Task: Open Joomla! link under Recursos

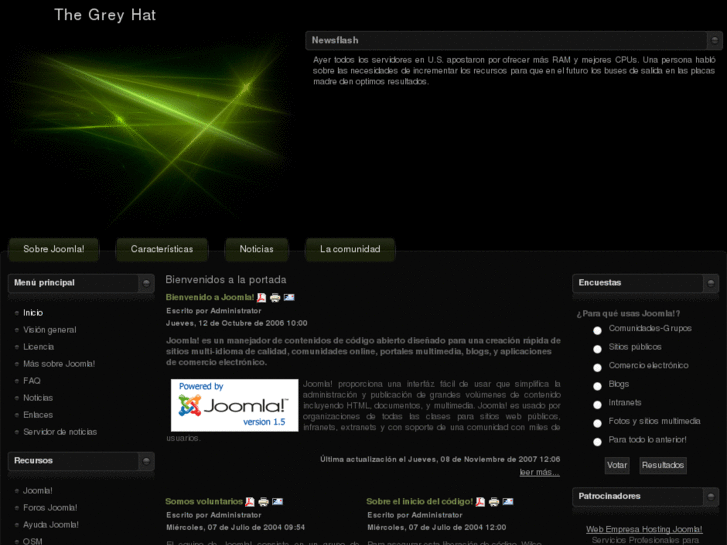Action: click(38, 491)
